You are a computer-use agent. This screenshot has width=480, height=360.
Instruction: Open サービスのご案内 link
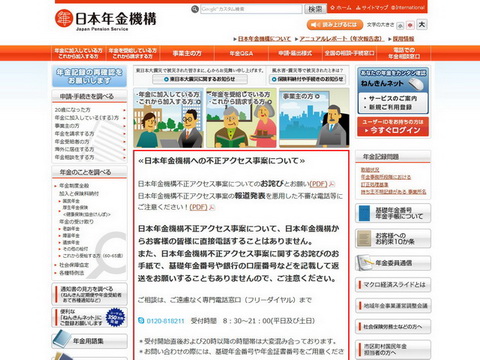393,99
